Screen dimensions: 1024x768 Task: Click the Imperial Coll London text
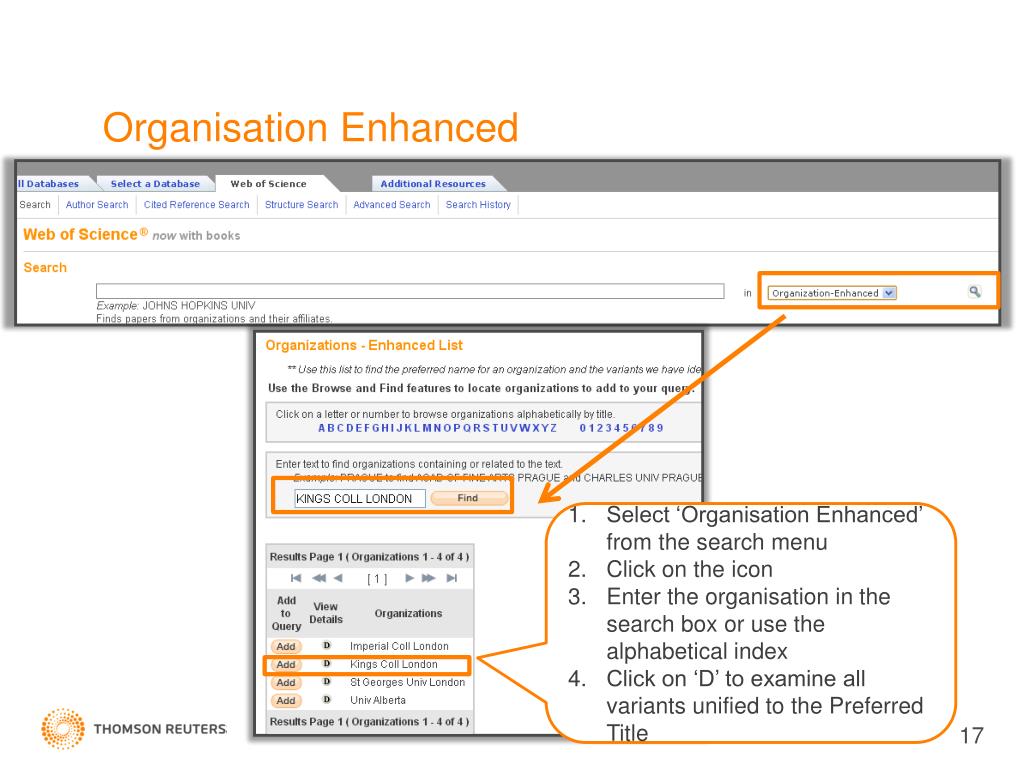(399, 646)
